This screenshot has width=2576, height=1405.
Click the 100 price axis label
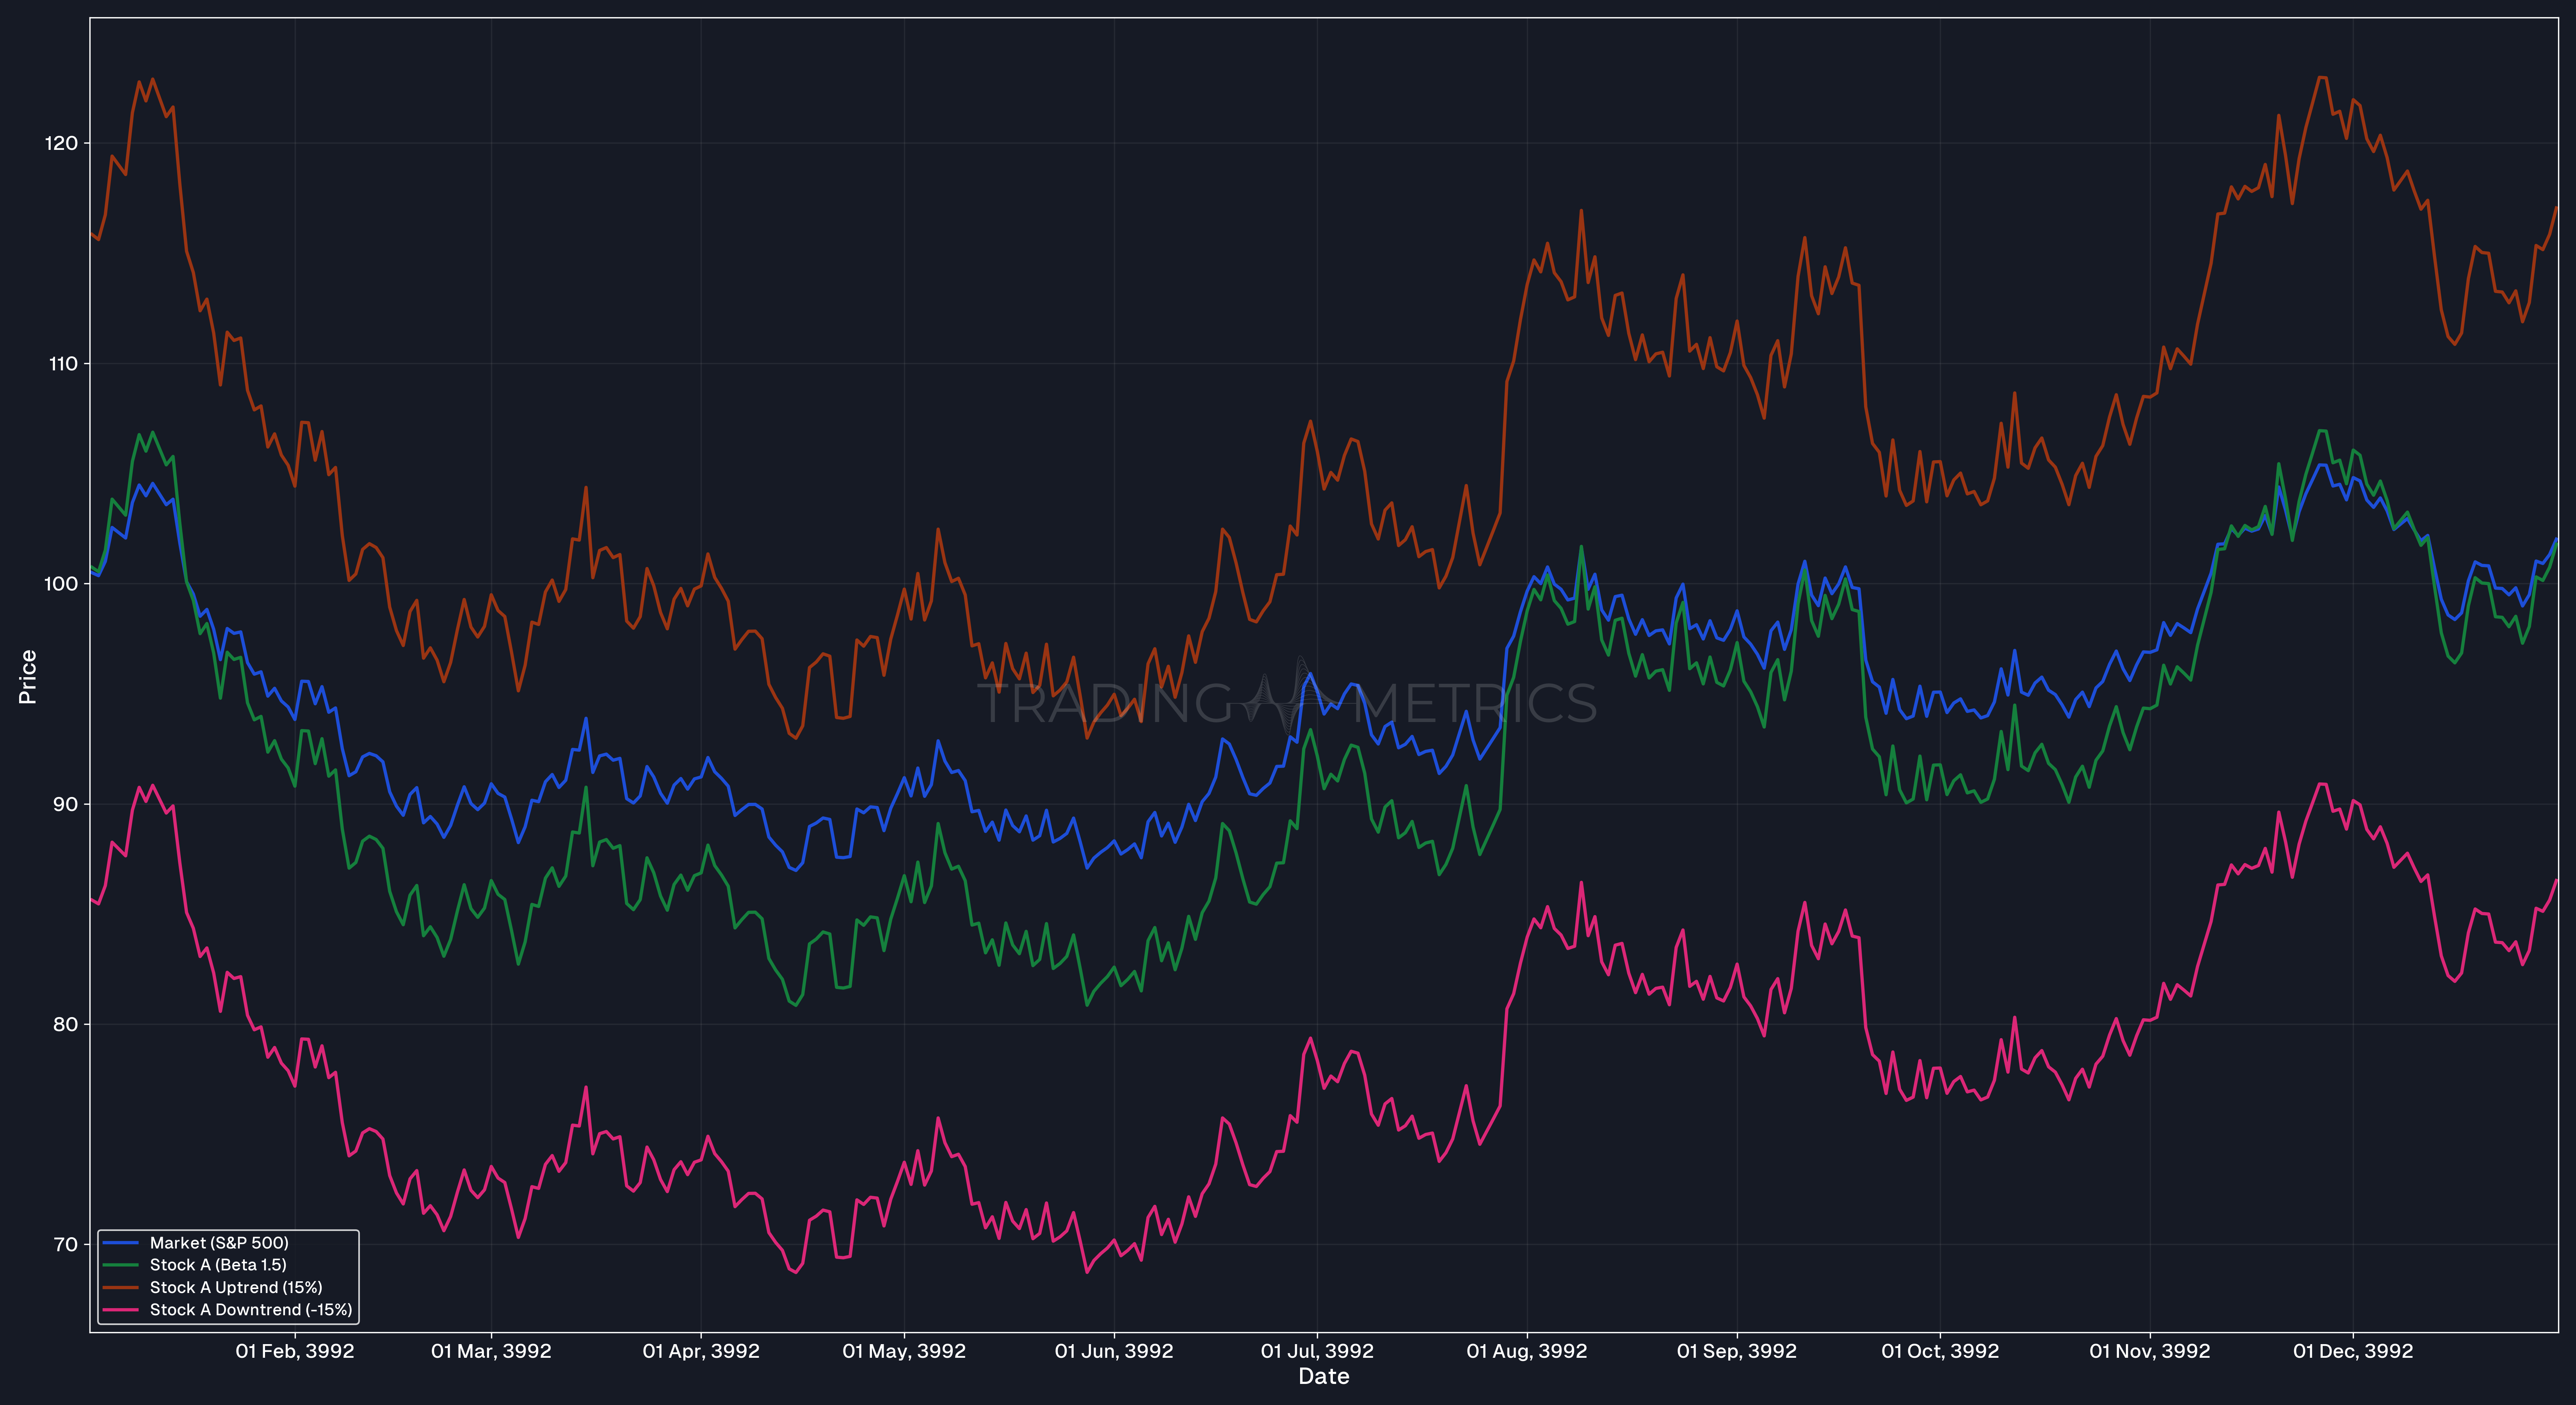61,584
